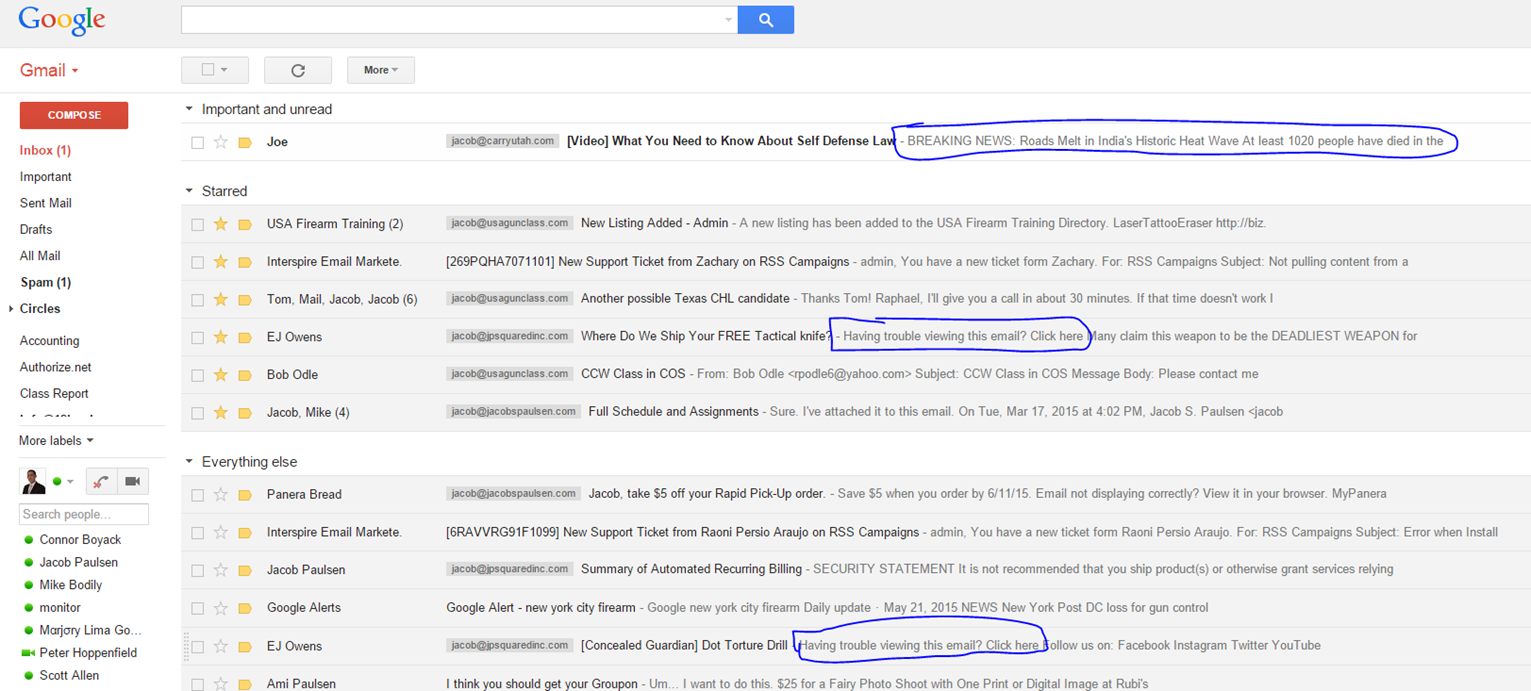Chat with Connor Boyack
The height and width of the screenshot is (691, 1531).
[80, 540]
